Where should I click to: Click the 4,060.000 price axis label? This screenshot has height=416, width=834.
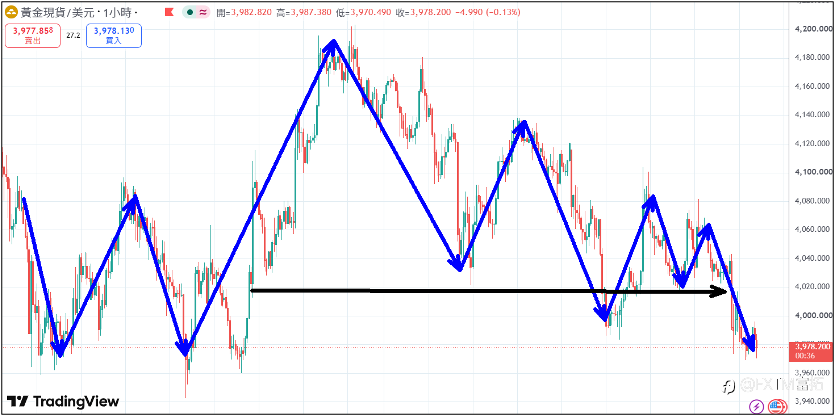[x=812, y=230]
